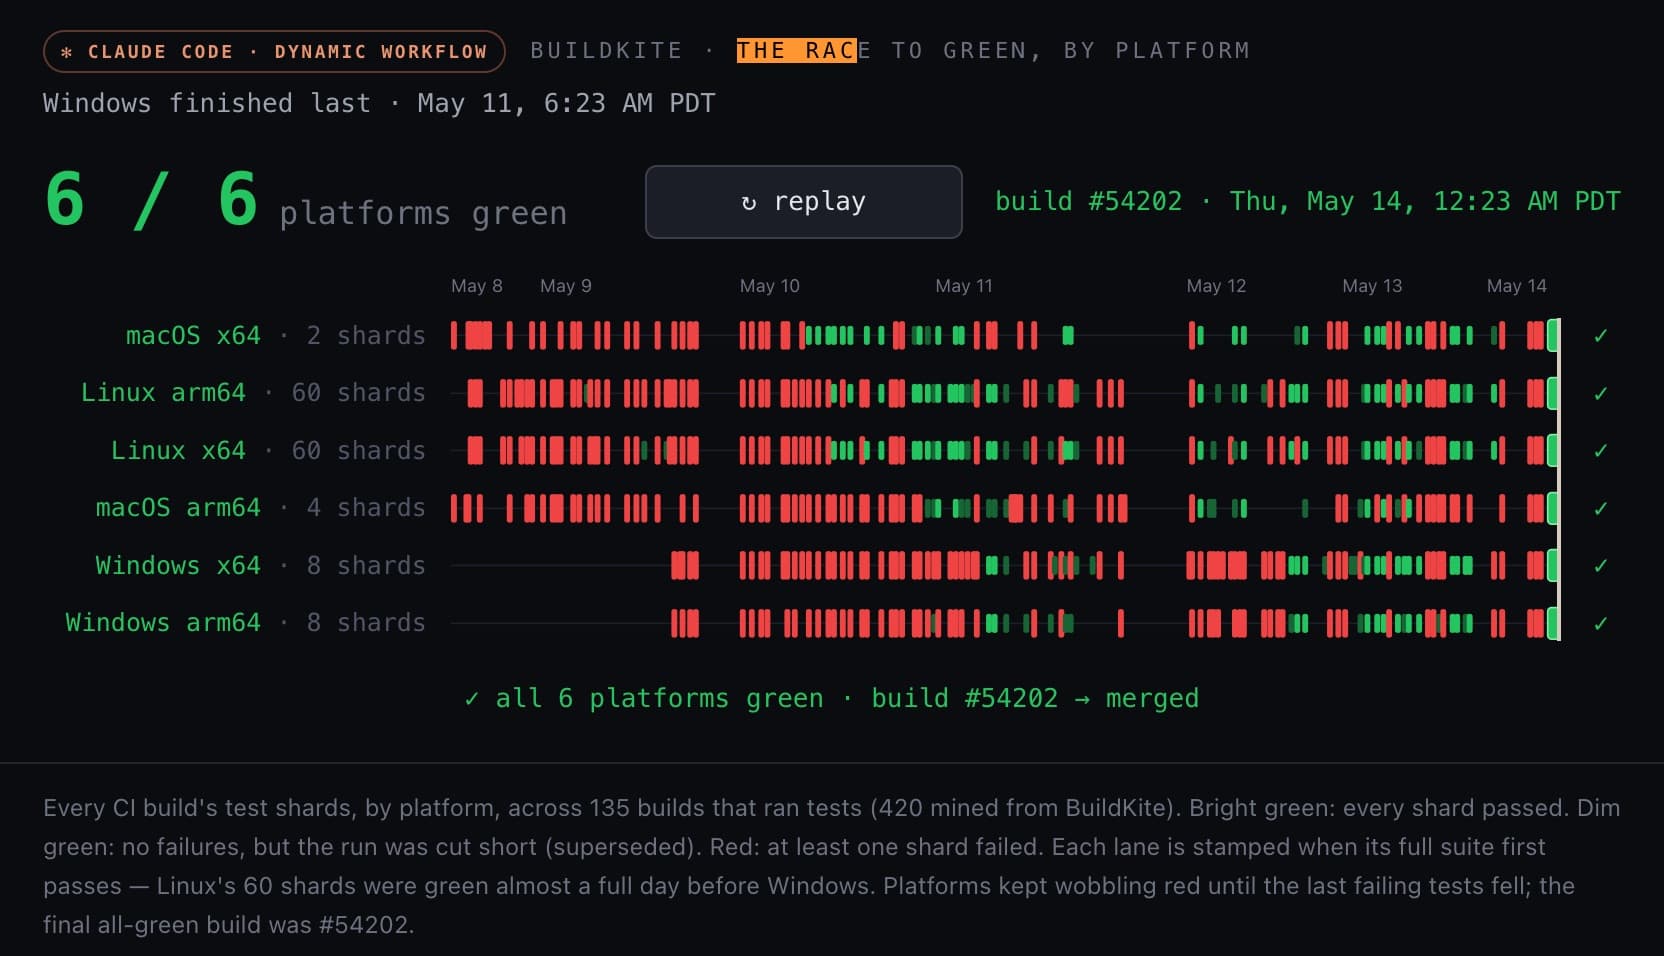
Task: Select the Windows x64 platform label
Action: [x=178, y=566]
